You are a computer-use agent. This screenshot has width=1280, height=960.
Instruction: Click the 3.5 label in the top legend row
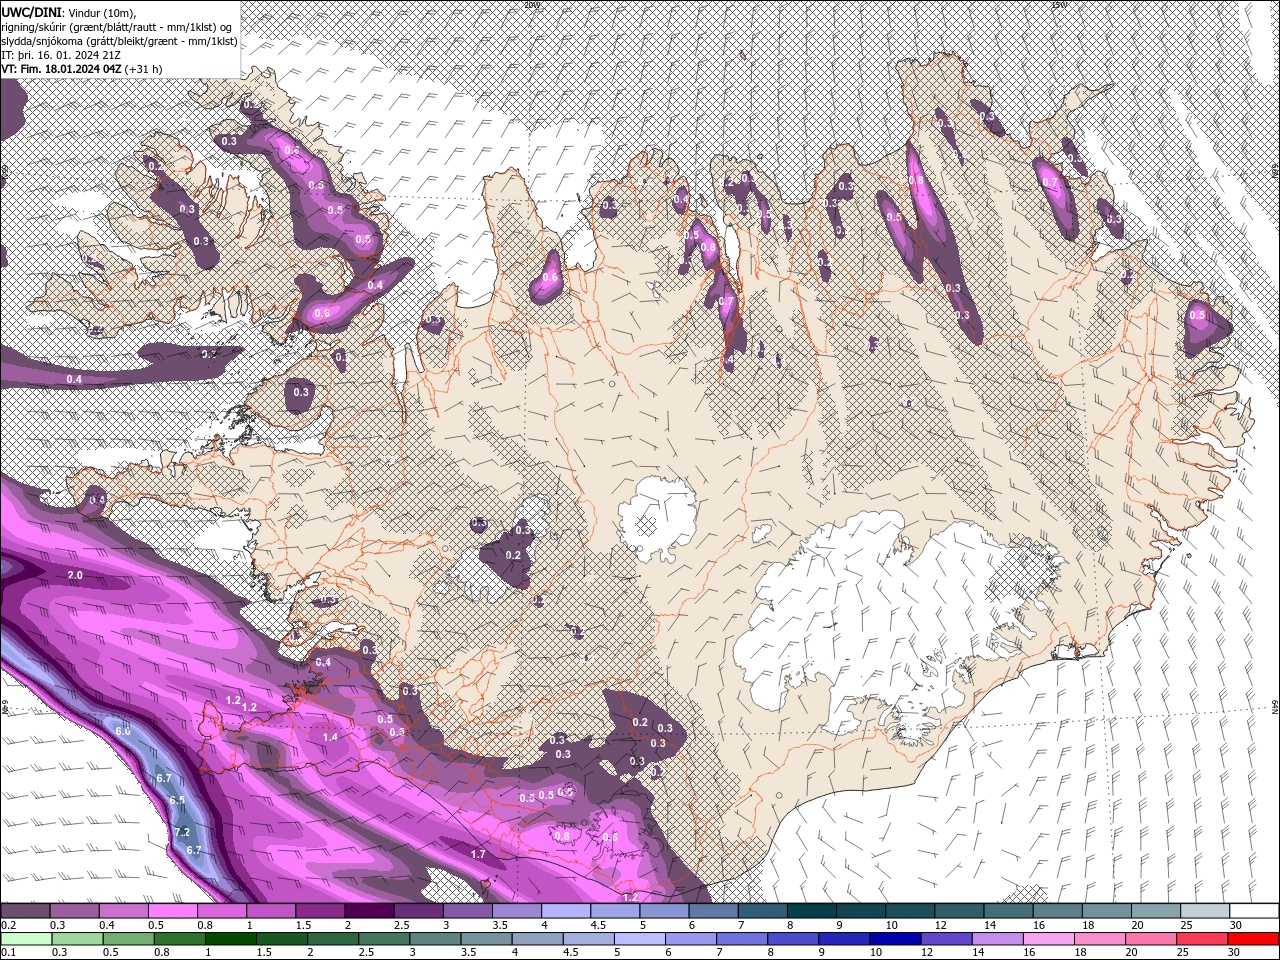(x=498, y=925)
